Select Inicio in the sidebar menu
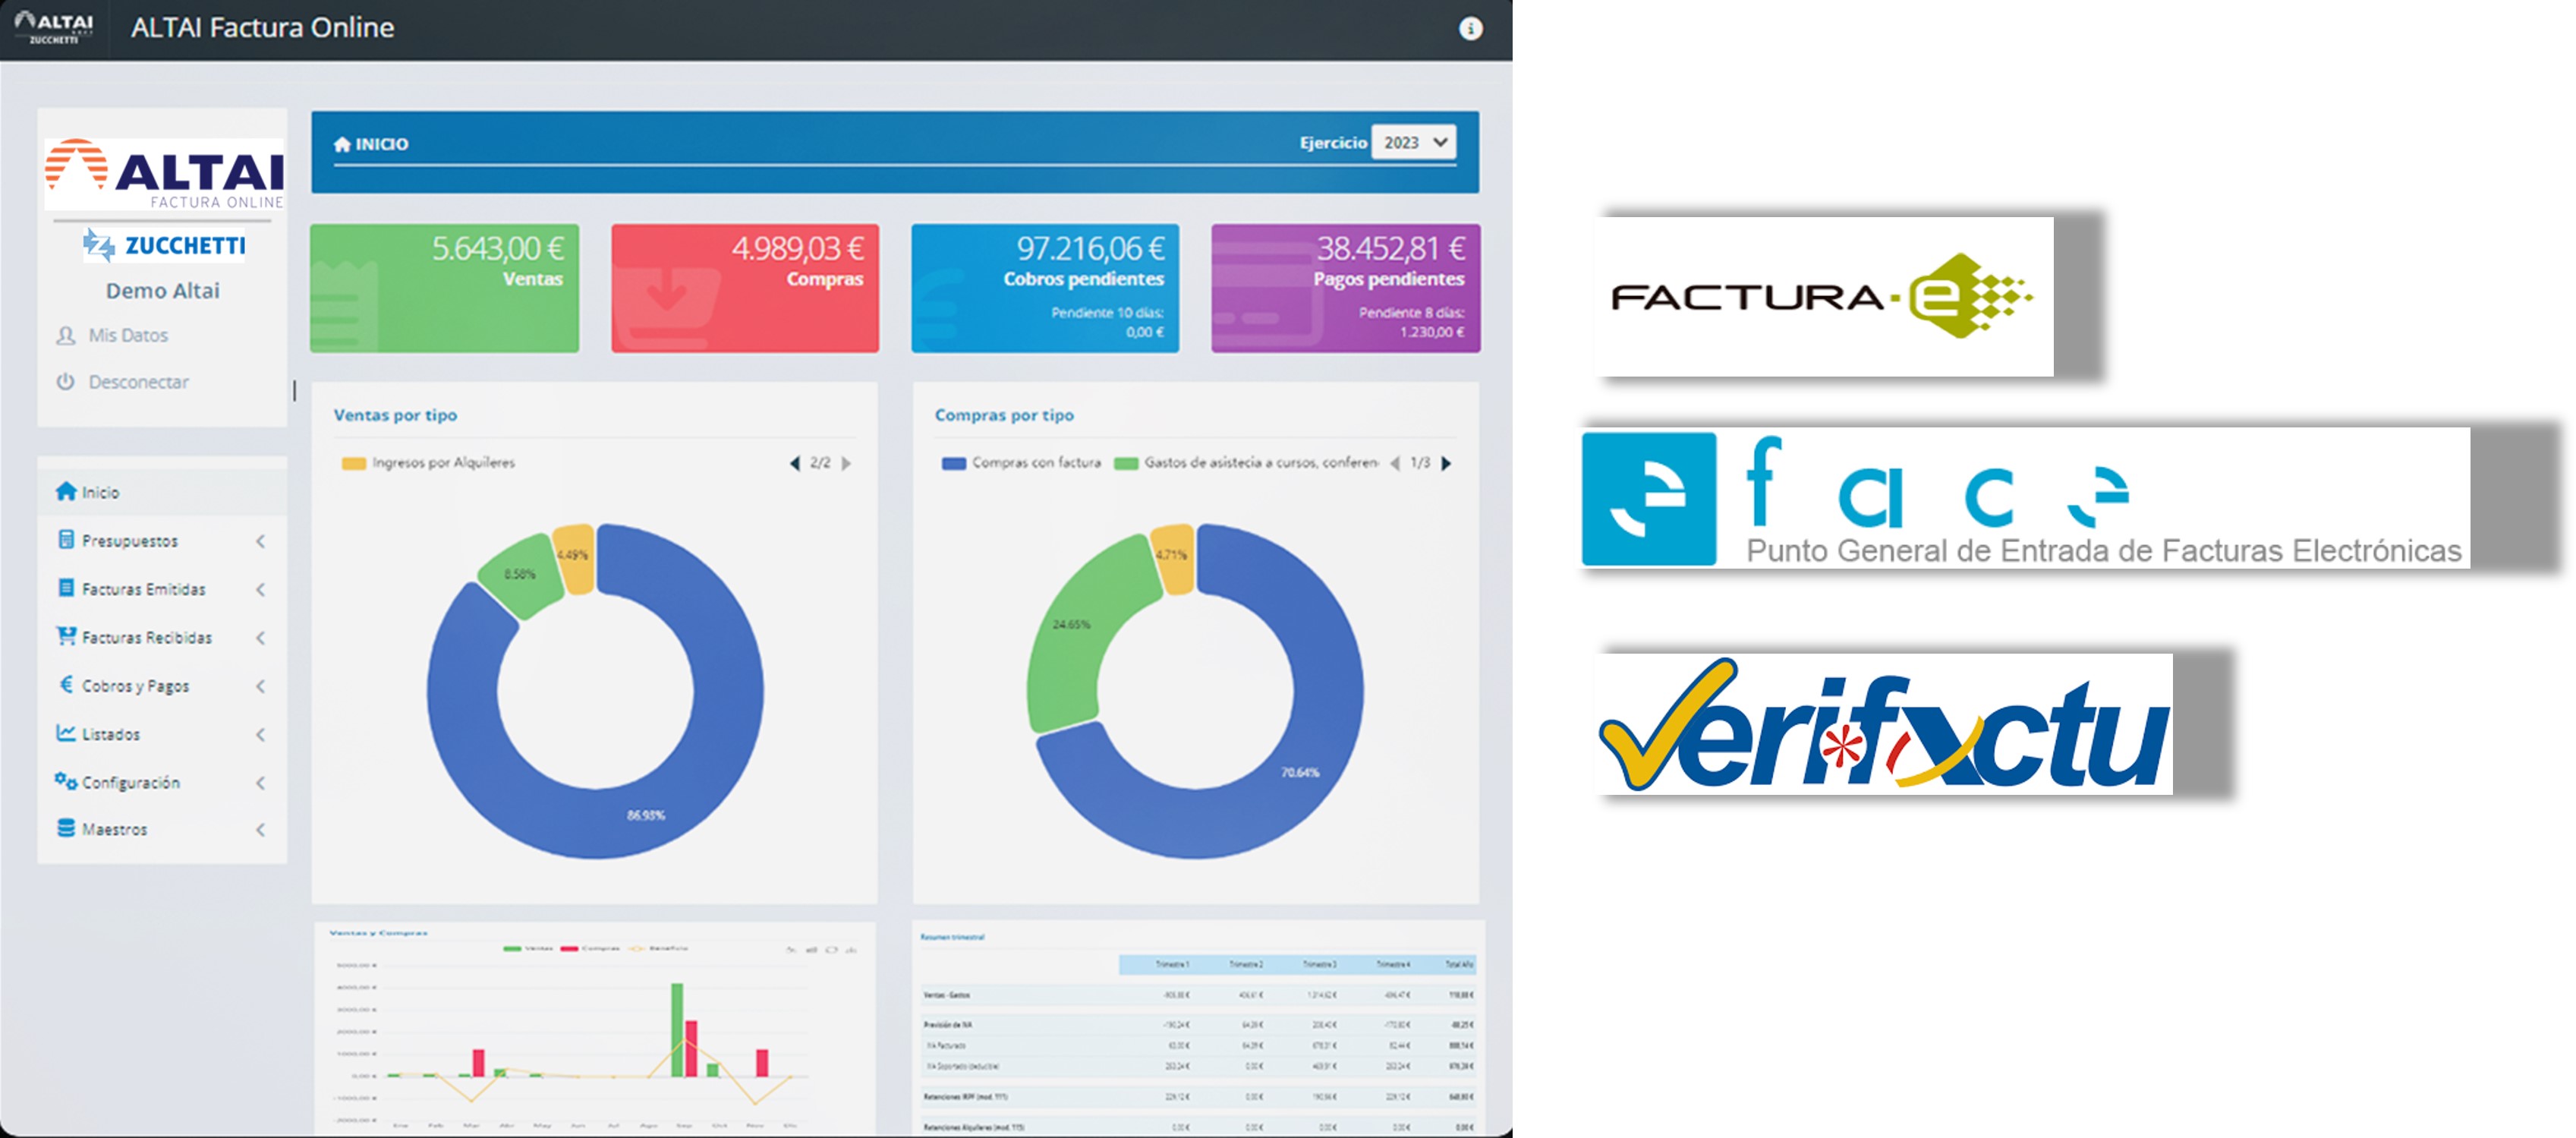The width and height of the screenshot is (2576, 1138). [x=162, y=492]
